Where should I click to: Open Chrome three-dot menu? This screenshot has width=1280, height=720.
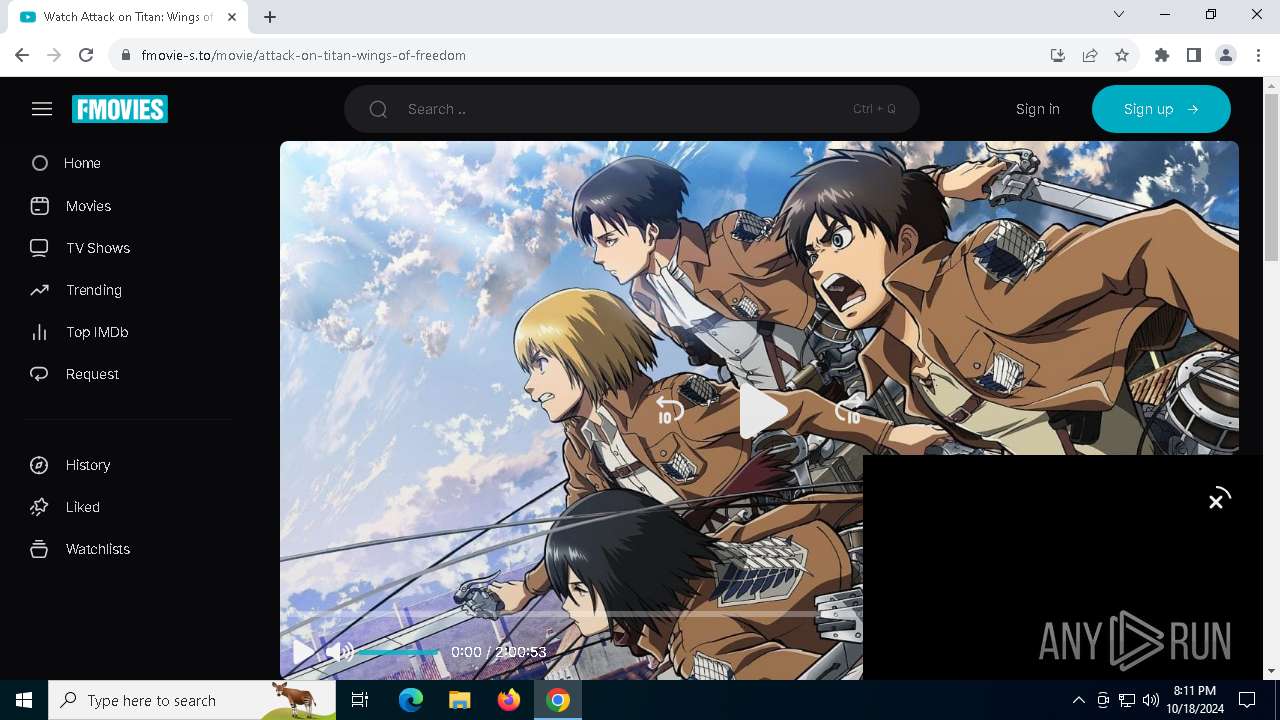(x=1258, y=55)
